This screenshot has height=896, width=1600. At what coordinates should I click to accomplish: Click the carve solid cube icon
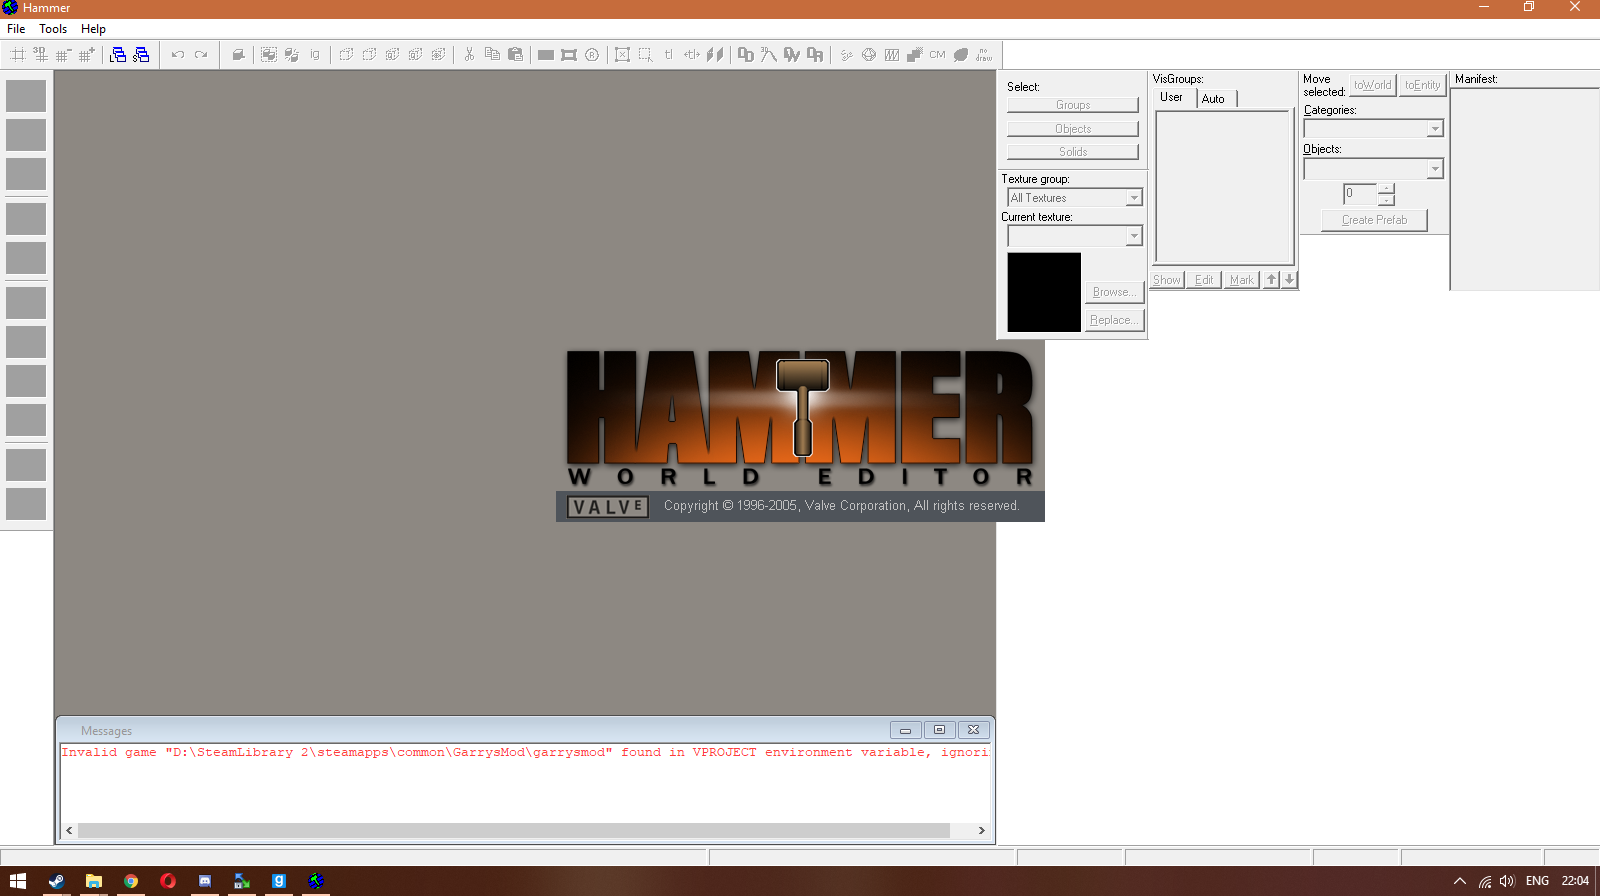[x=238, y=55]
